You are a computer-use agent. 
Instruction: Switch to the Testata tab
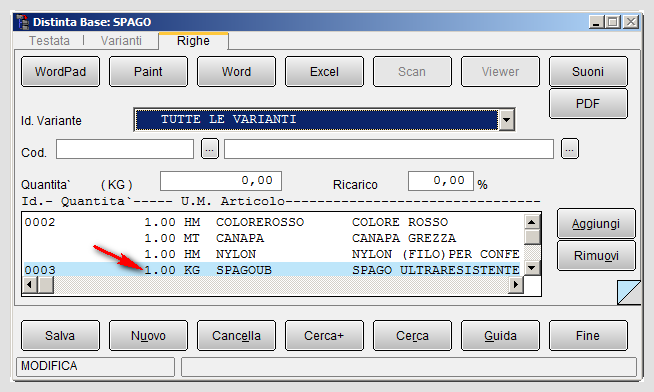[x=49, y=41]
